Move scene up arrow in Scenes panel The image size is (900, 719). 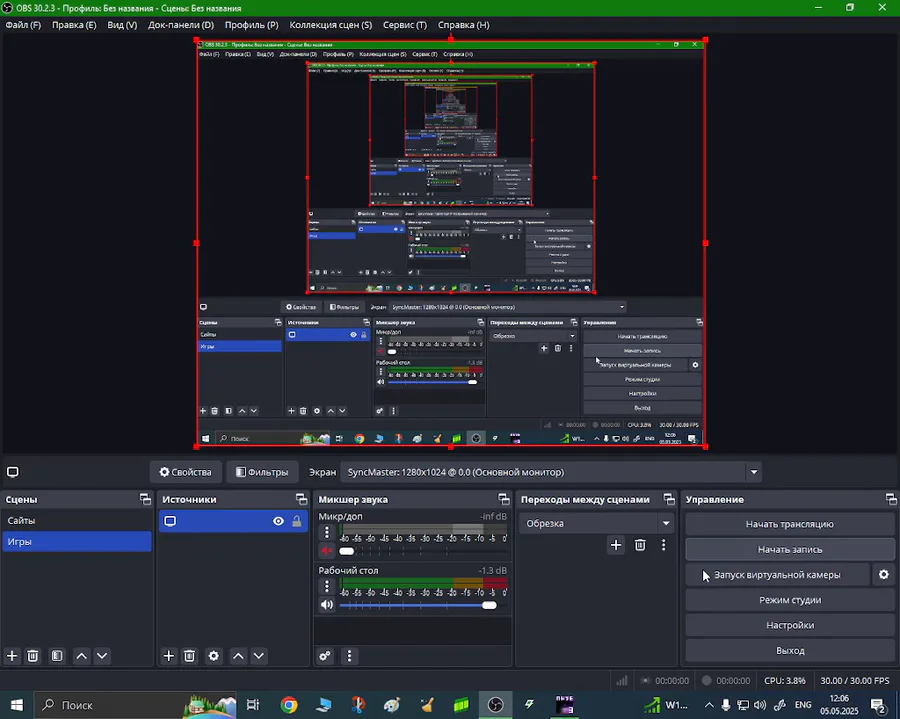pyautogui.click(x=82, y=655)
